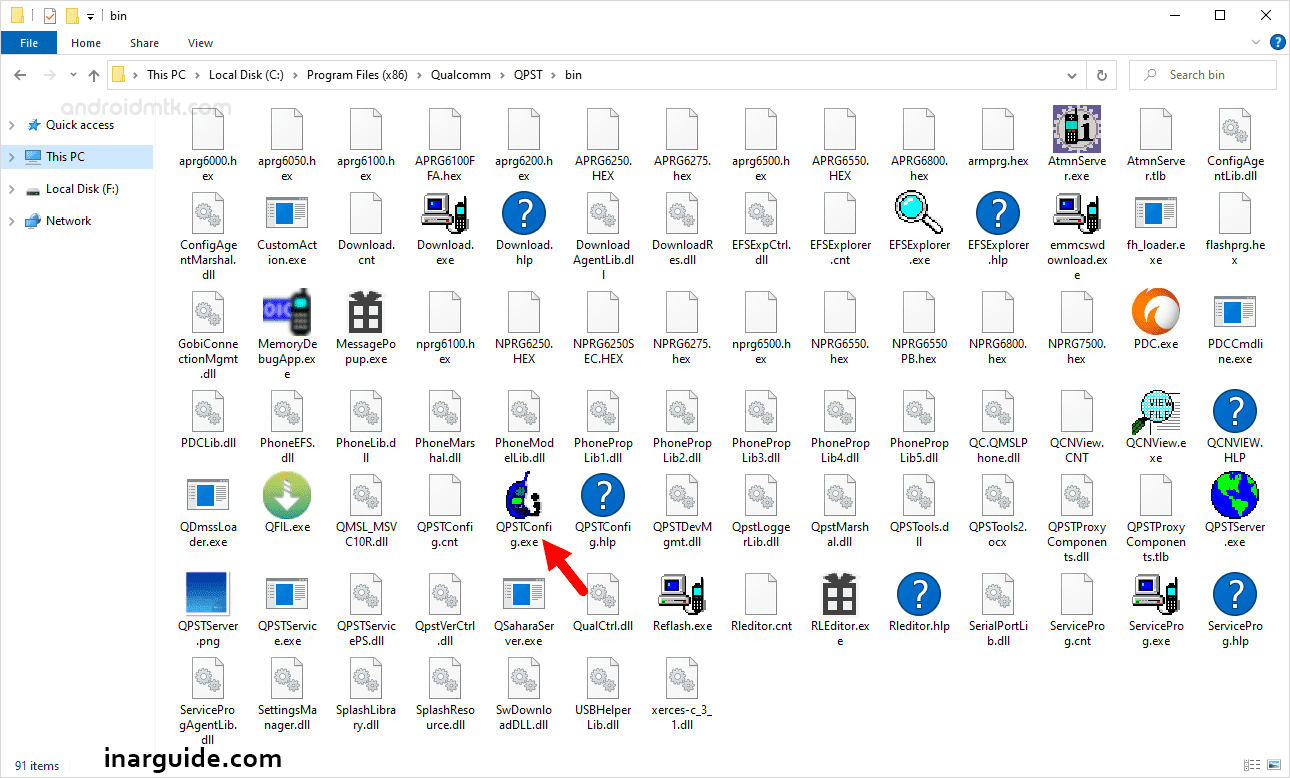The image size is (1290, 778).
Task: Select the fh_loader.exe icon
Action: 1156,213
